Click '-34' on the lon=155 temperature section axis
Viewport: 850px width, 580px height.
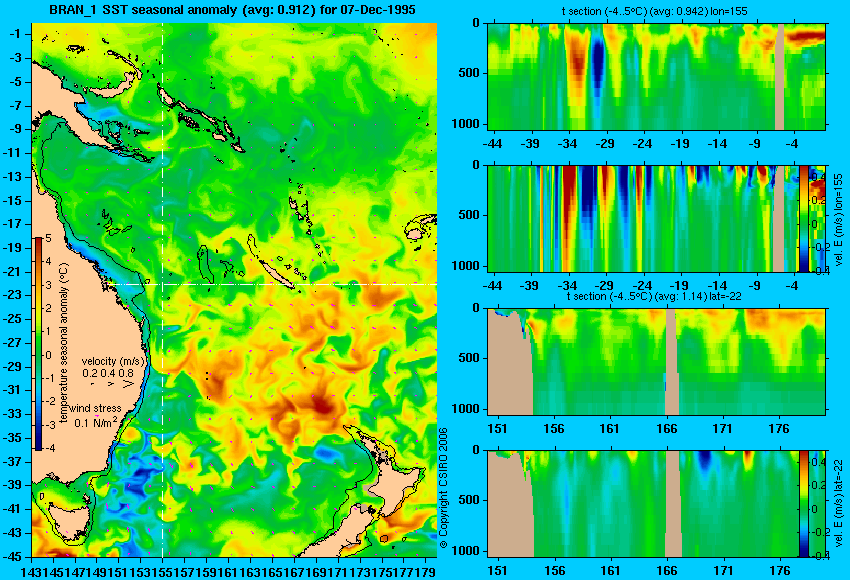568,144
